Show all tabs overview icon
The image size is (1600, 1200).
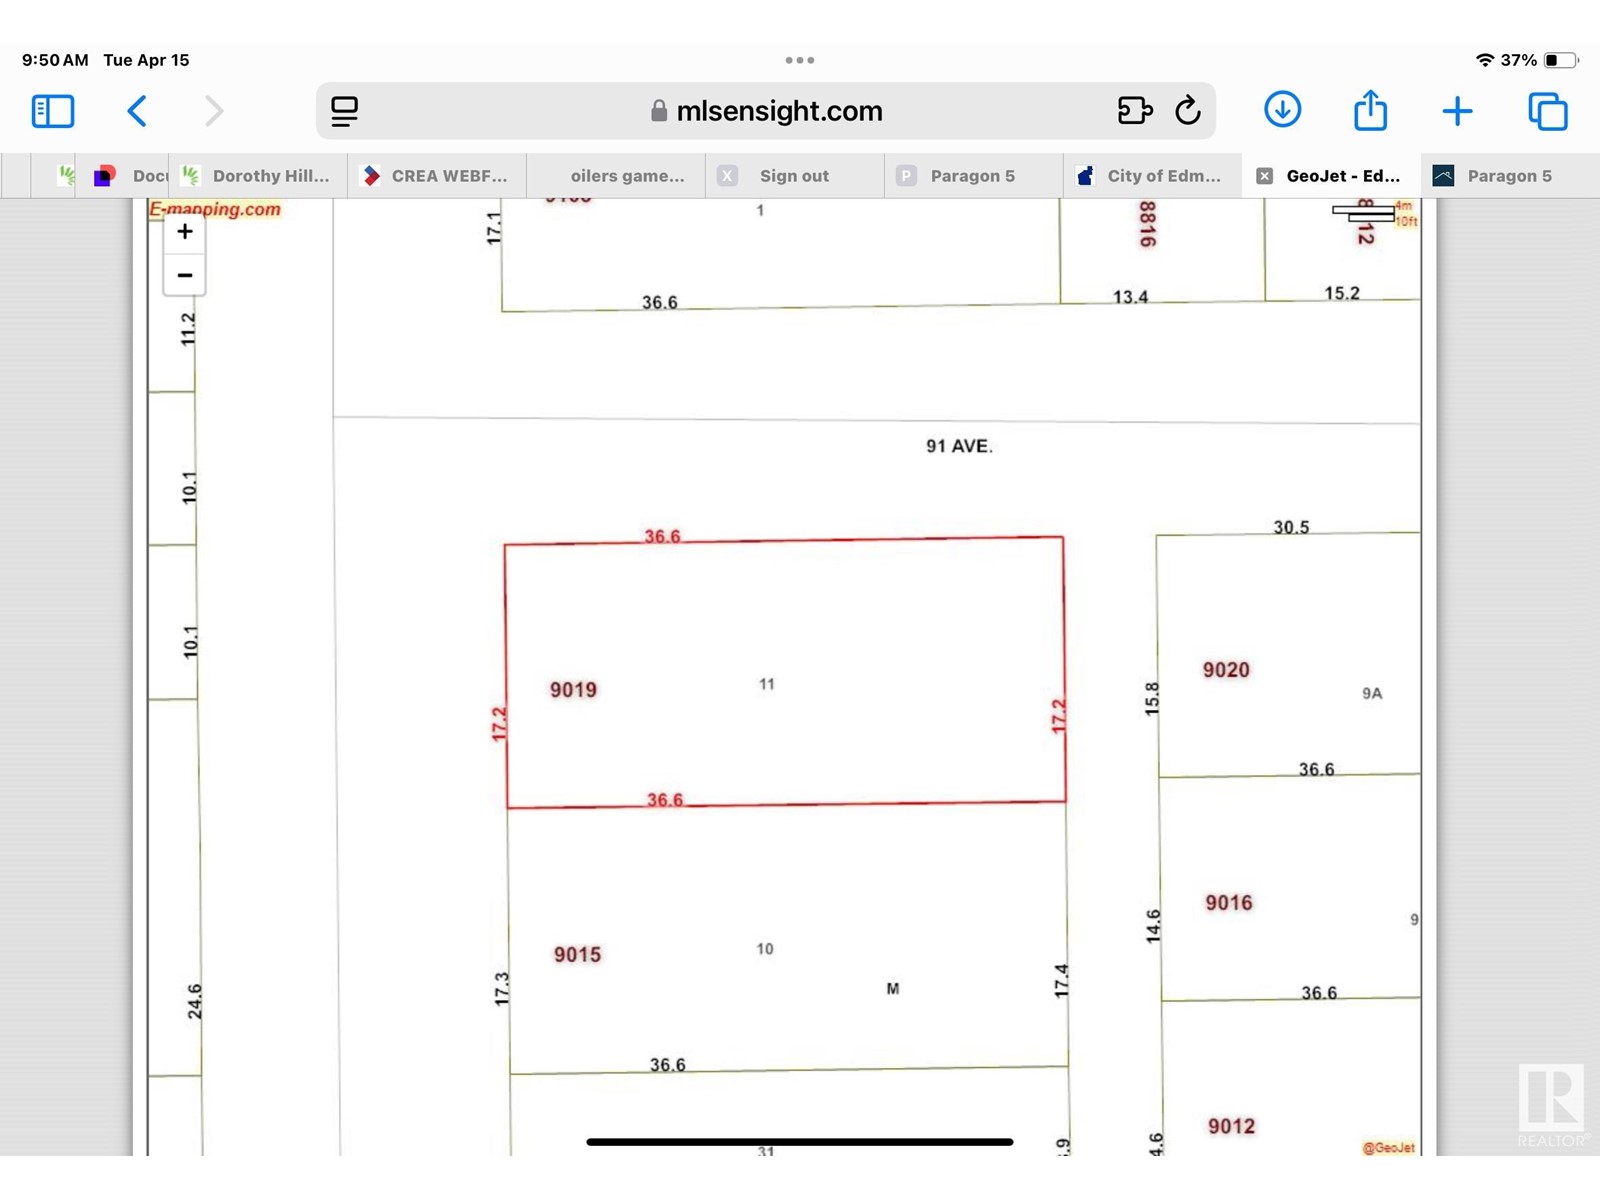tap(1548, 111)
